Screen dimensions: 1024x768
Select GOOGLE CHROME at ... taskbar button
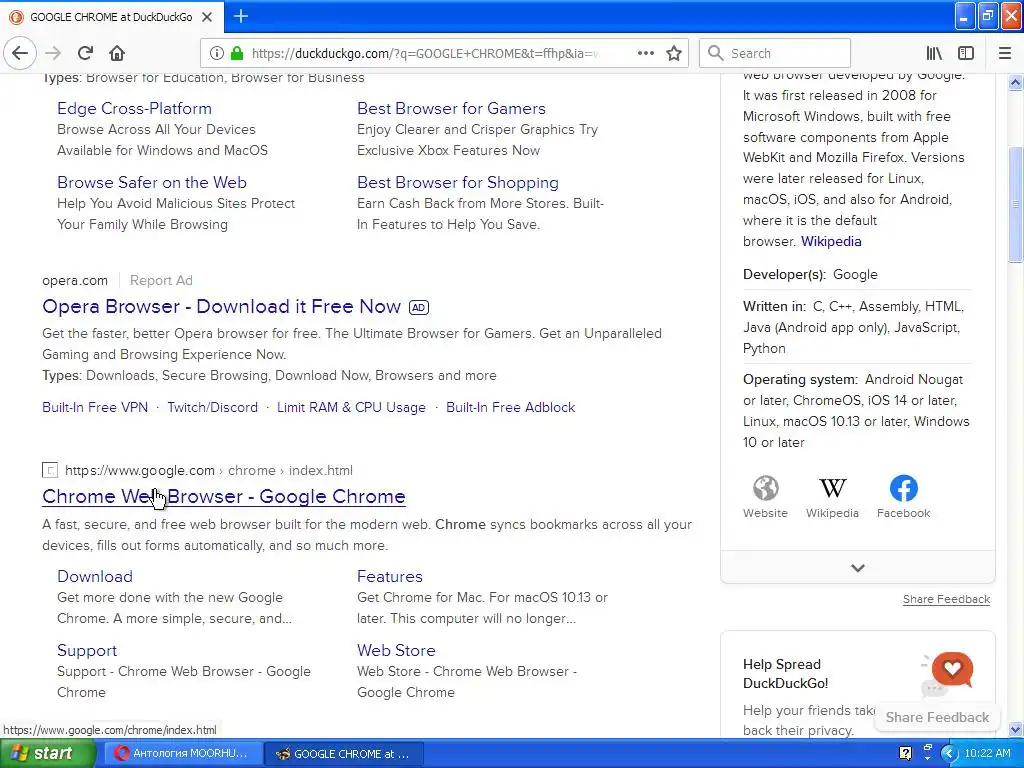point(344,754)
